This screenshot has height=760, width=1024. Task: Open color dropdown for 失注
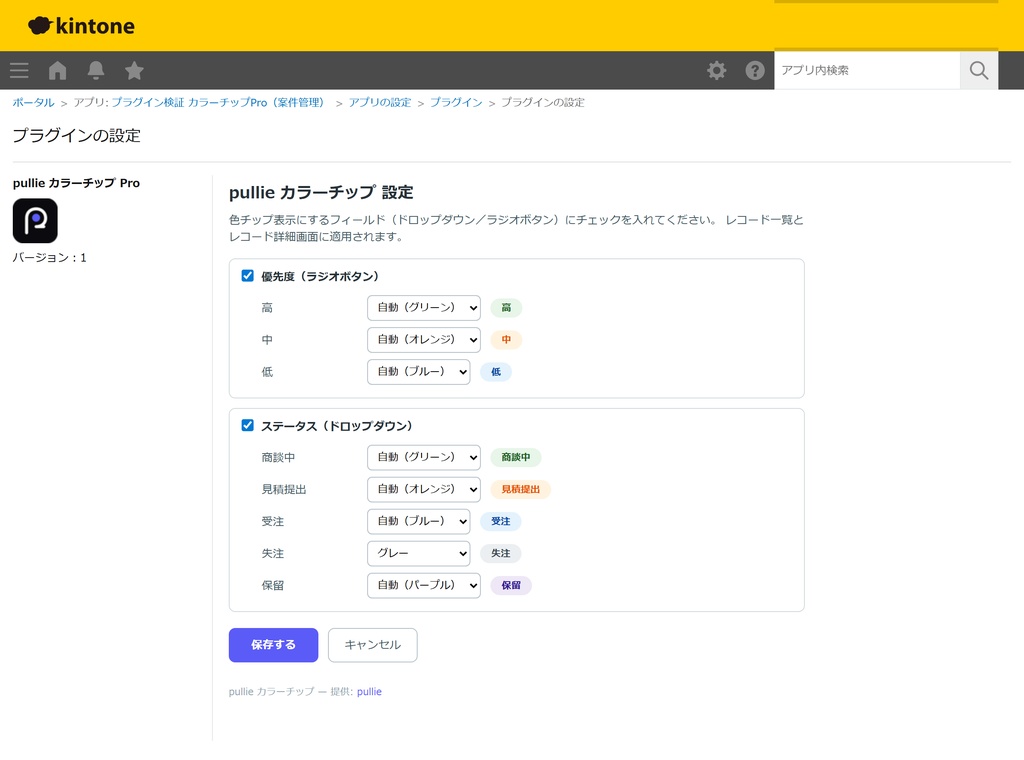point(419,553)
